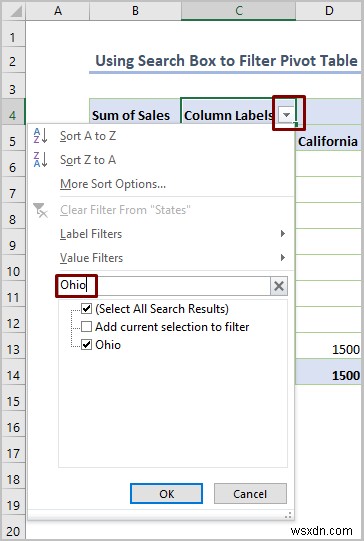The width and height of the screenshot is (364, 541).
Task: Expand the Value Filters submenu arrow
Action: pyautogui.click(x=283, y=257)
